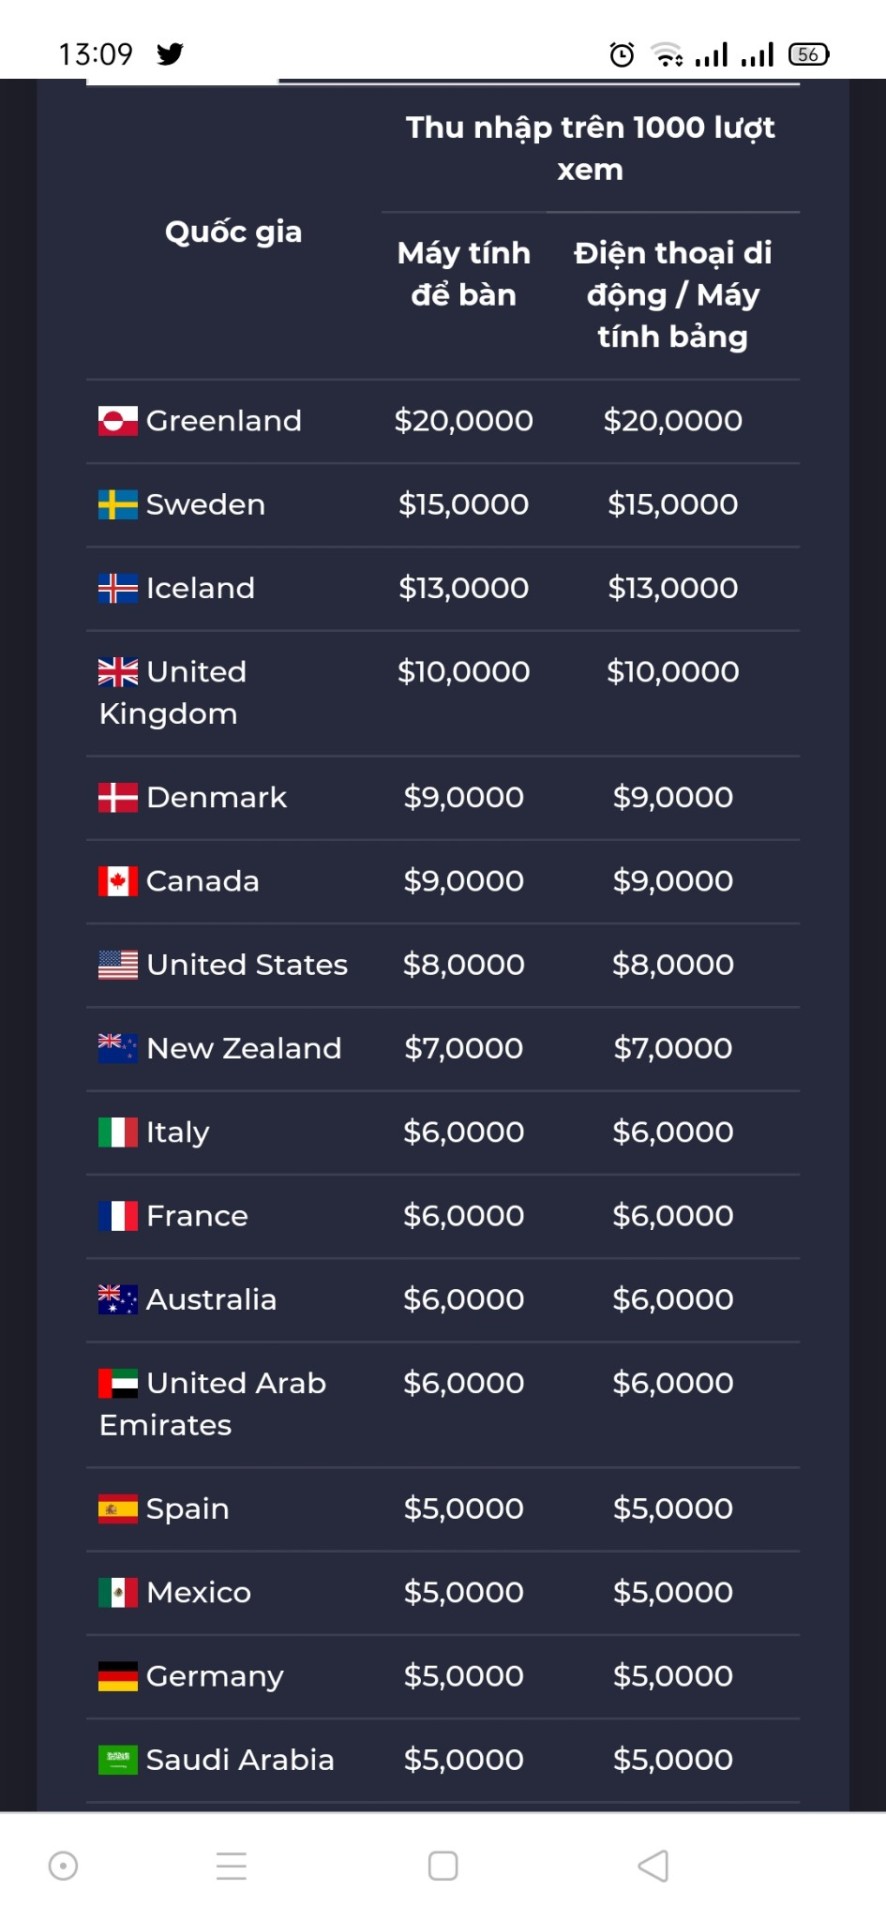Open the recent apps menu button

click(231, 1866)
